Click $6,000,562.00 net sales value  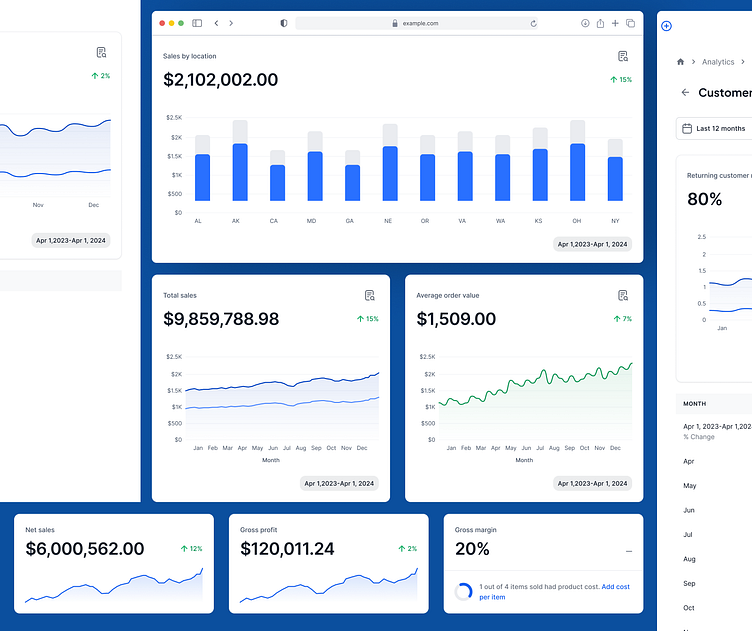point(85,549)
